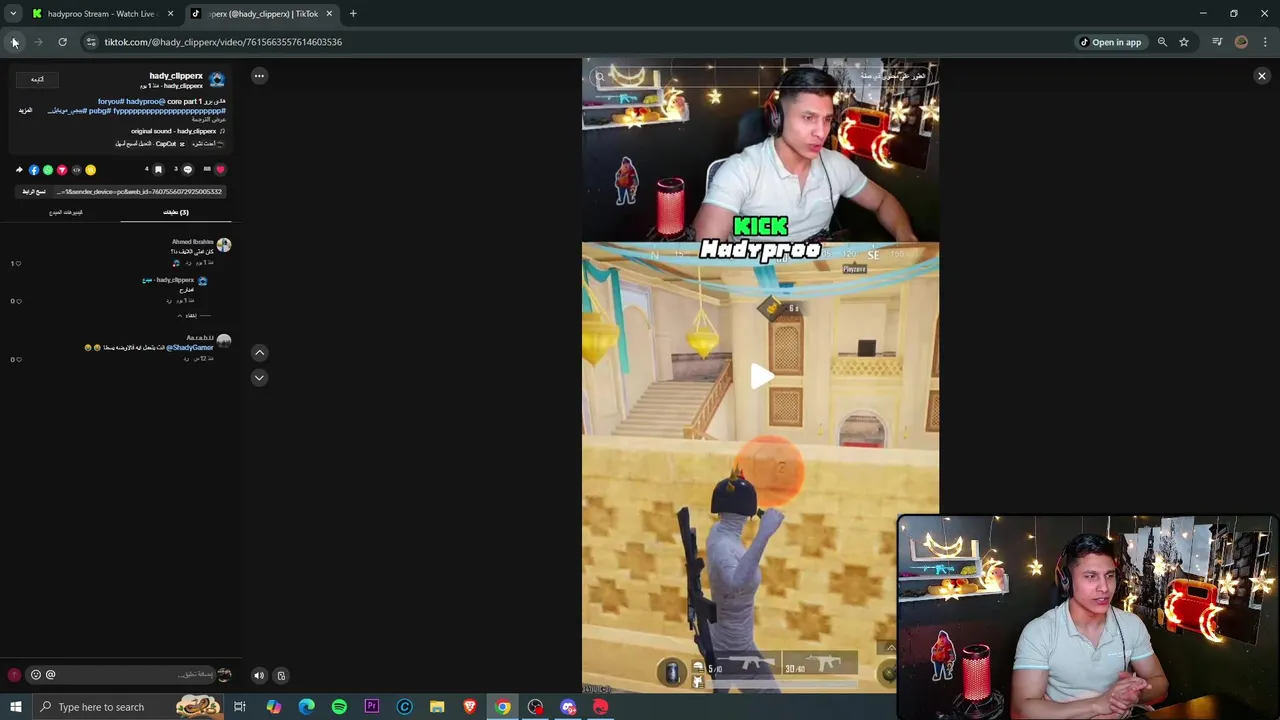Image resolution: width=1280 pixels, height=720 pixels.
Task: Bookmark this page with the star icon
Action: point(1184,42)
